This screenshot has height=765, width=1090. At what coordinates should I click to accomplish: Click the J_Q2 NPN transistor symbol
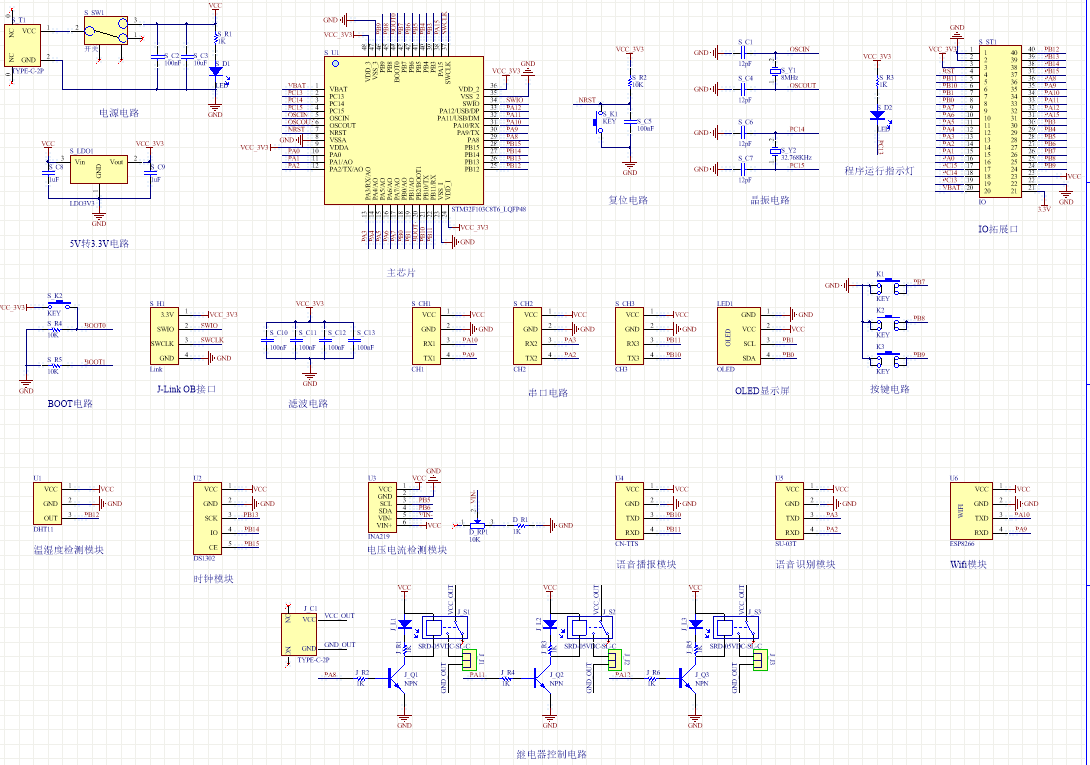542,679
